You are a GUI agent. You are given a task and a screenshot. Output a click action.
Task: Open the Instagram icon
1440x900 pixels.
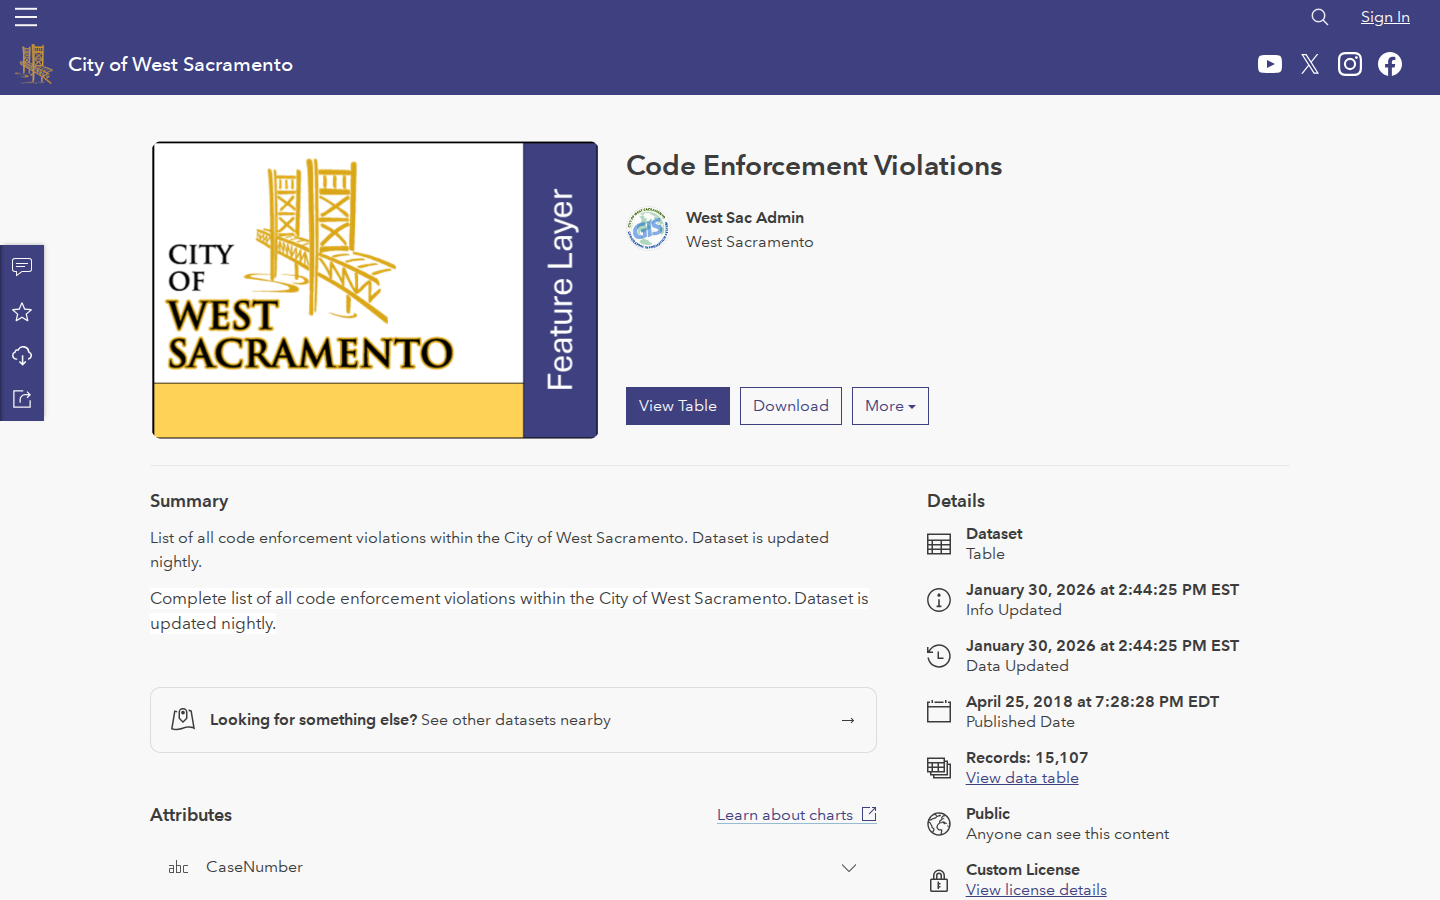click(1350, 64)
